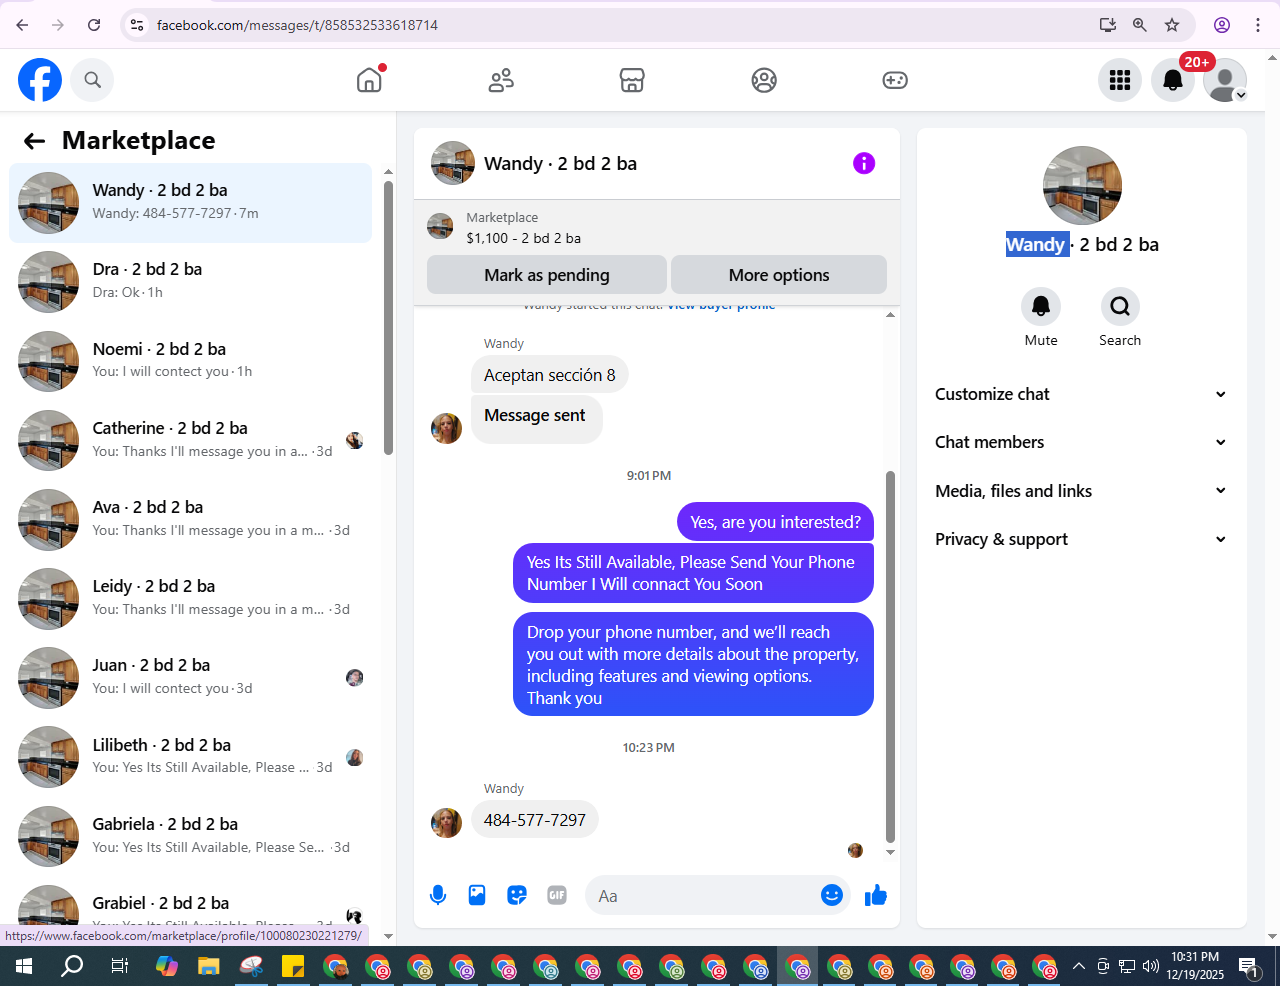
Task: Go to the Home feed icon
Action: coord(369,80)
